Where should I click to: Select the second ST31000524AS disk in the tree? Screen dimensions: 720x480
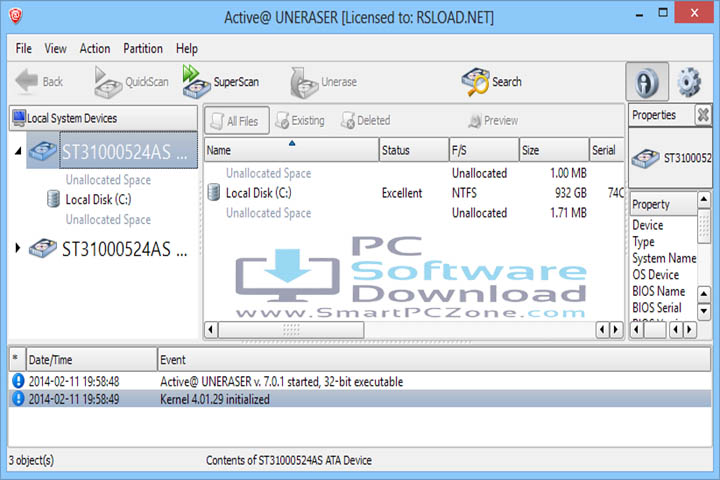(108, 249)
